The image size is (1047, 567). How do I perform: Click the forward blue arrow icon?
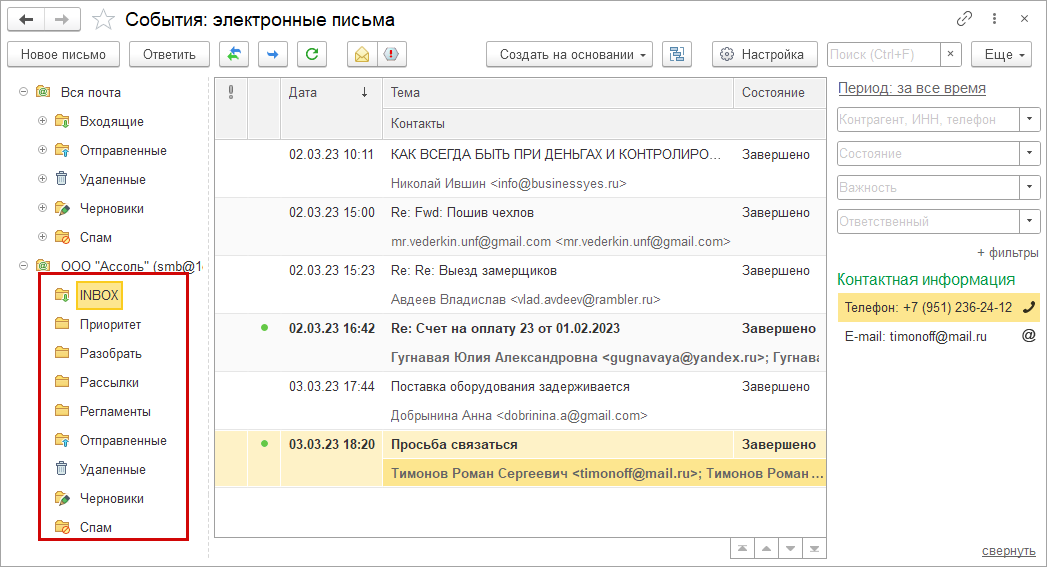[273, 54]
